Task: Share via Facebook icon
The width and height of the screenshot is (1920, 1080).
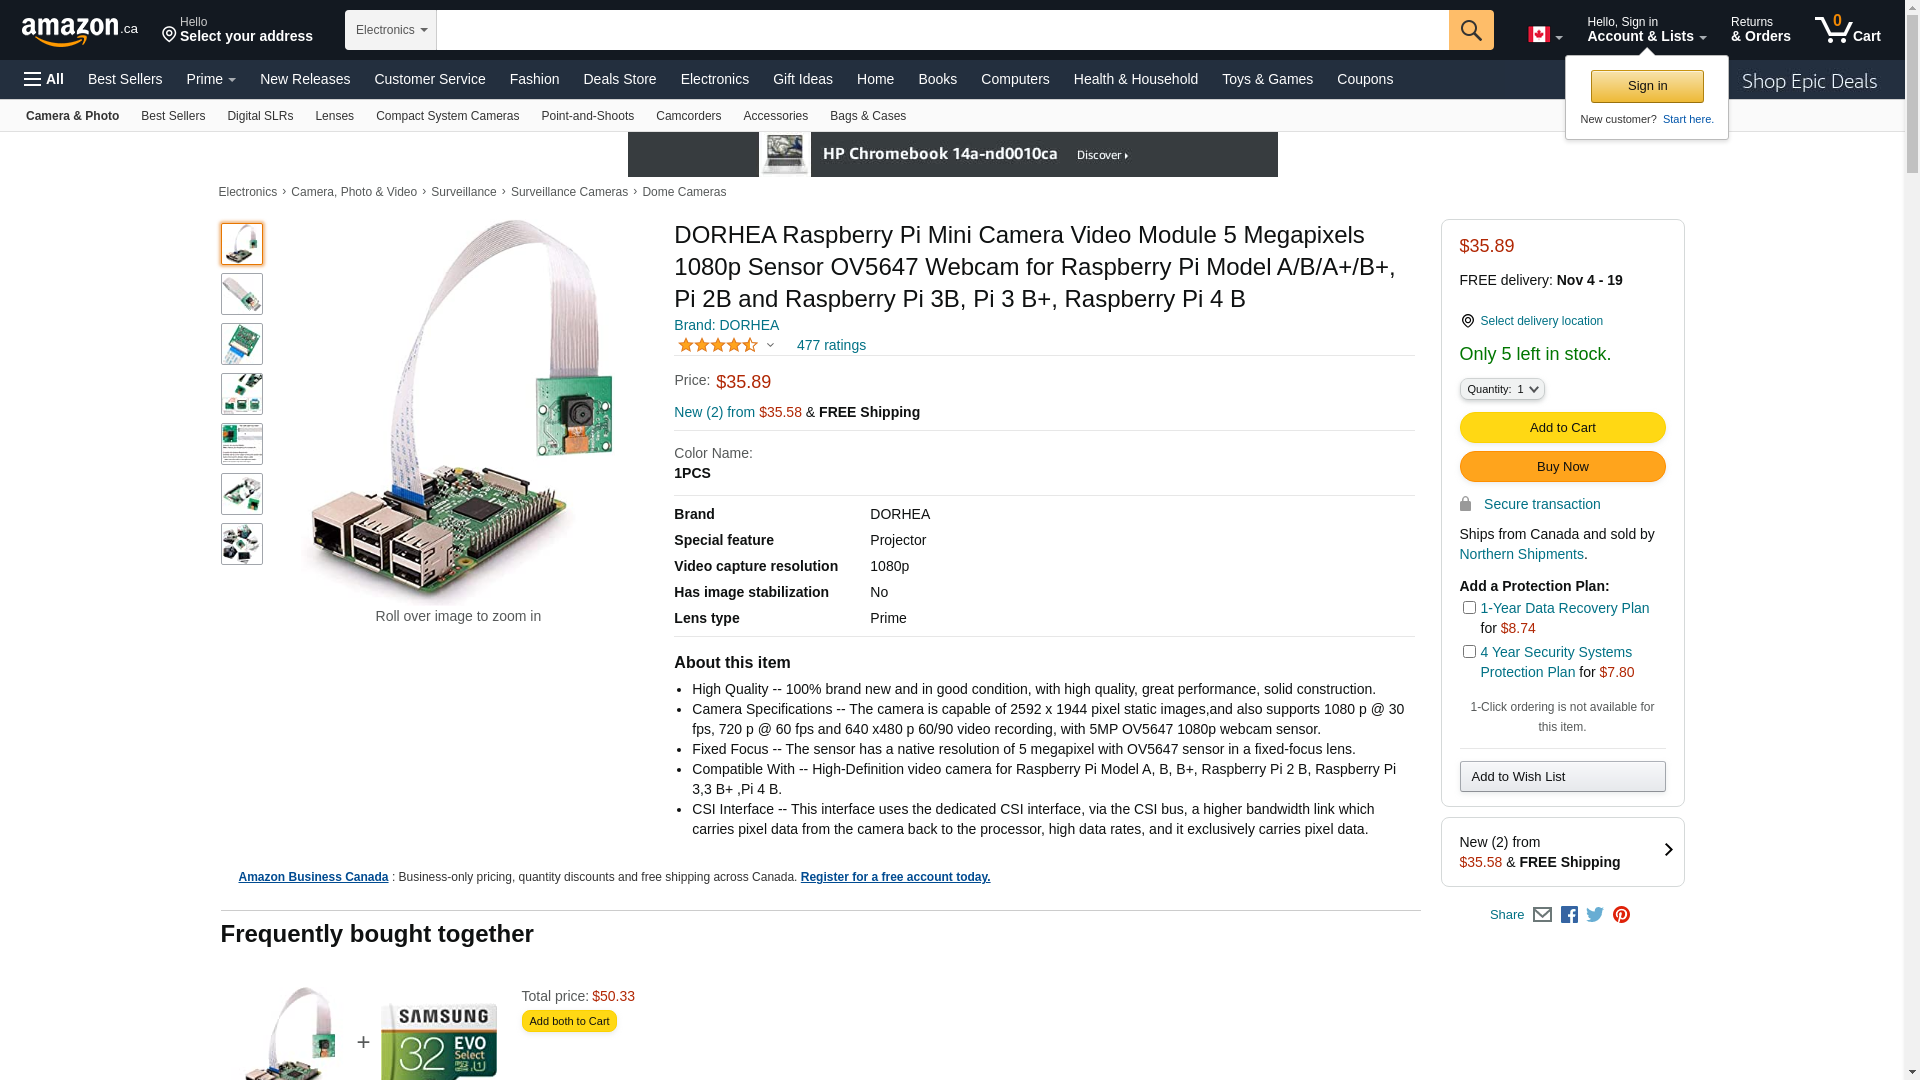Action: (1569, 915)
